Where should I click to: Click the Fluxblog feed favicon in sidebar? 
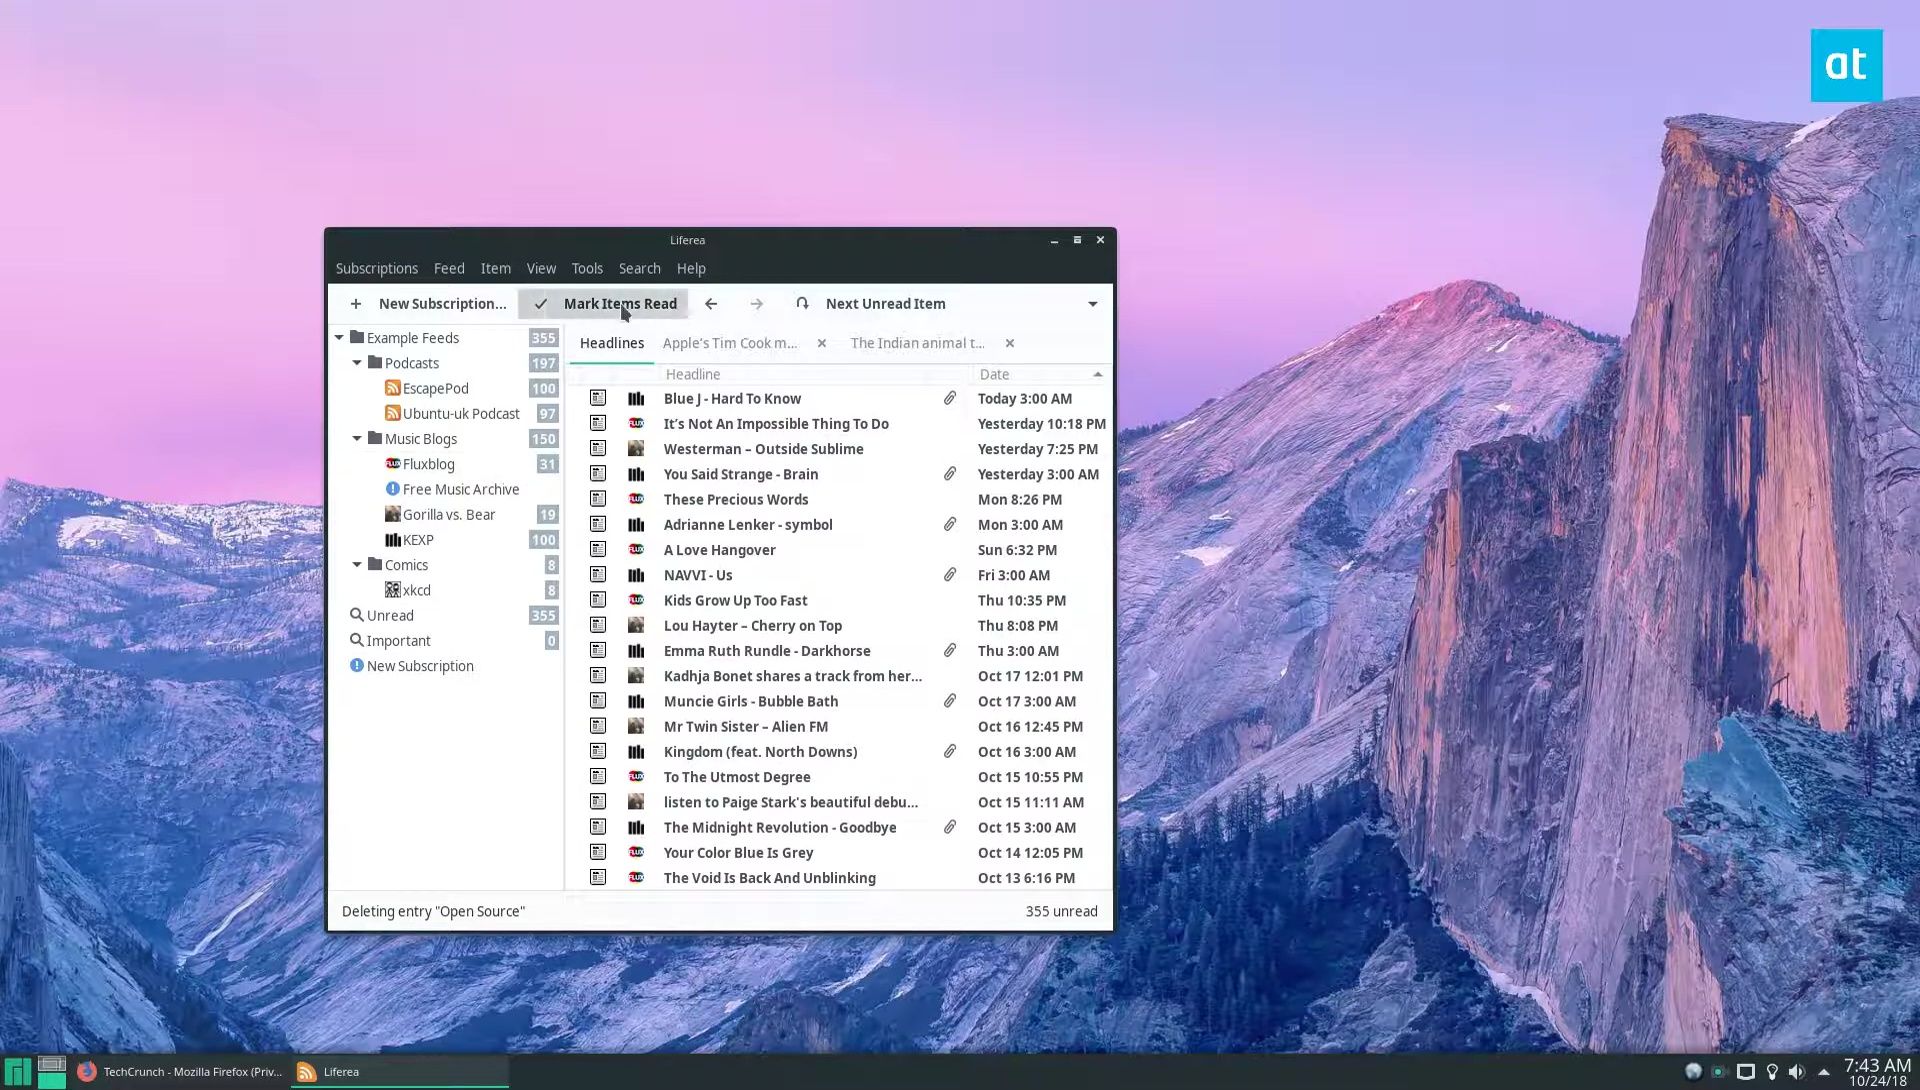(393, 464)
